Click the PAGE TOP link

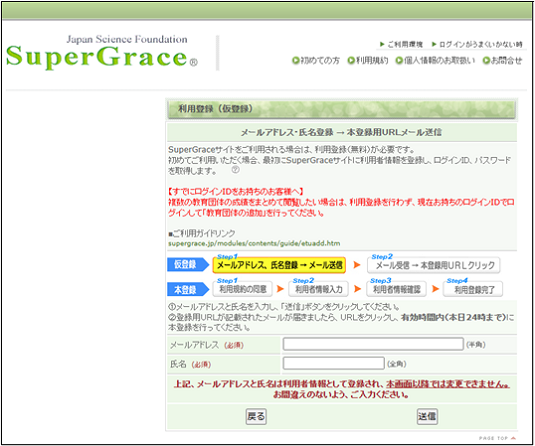tap(497, 438)
